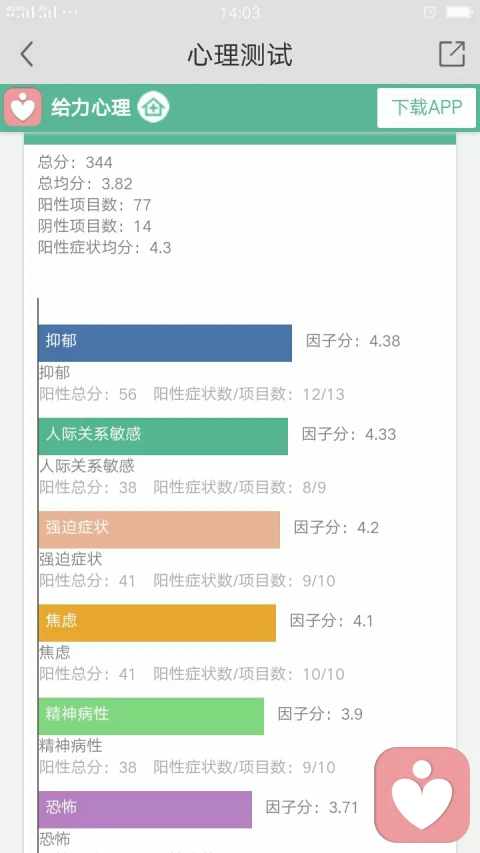This screenshot has width=480, height=853.
Task: Tap the 因子分：4.38 label
Action: click(353, 341)
